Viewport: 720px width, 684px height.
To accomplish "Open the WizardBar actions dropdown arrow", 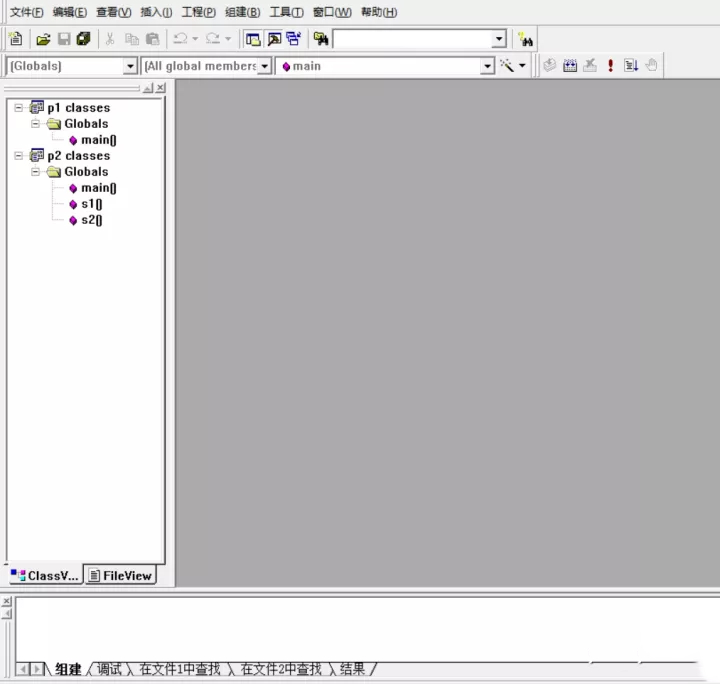I will tap(523, 66).
